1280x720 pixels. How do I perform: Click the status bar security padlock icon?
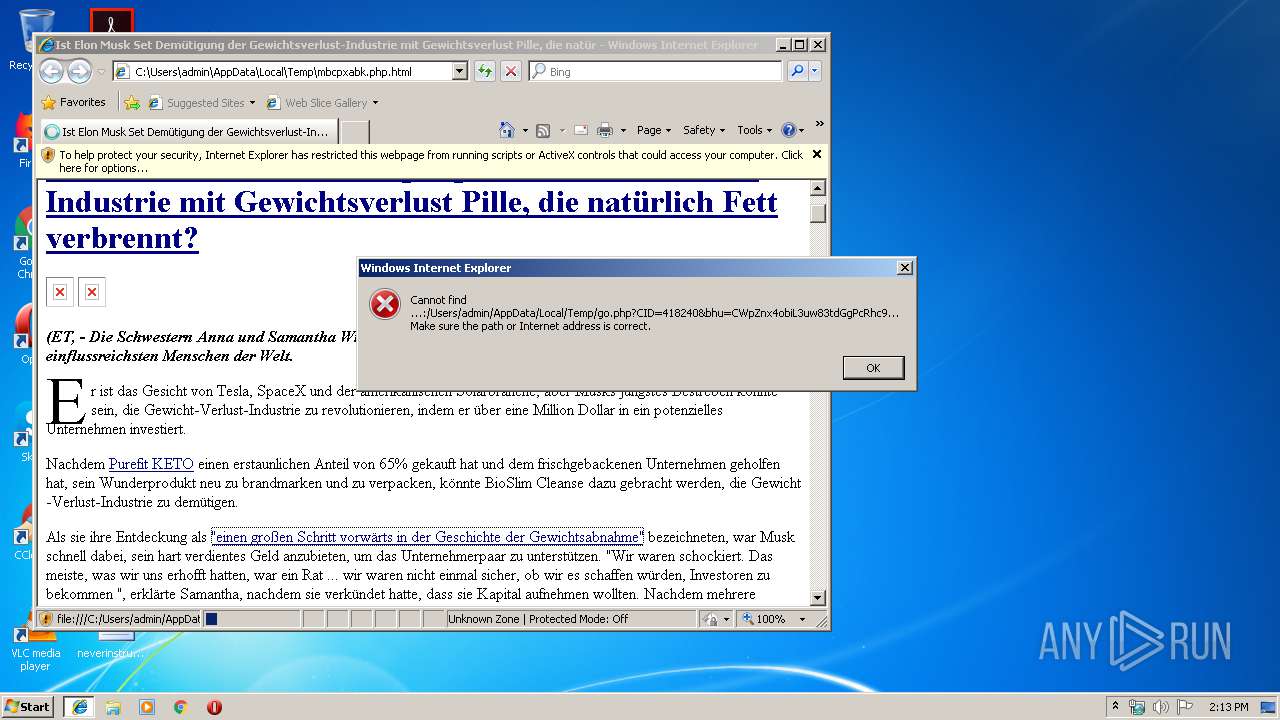tap(710, 619)
